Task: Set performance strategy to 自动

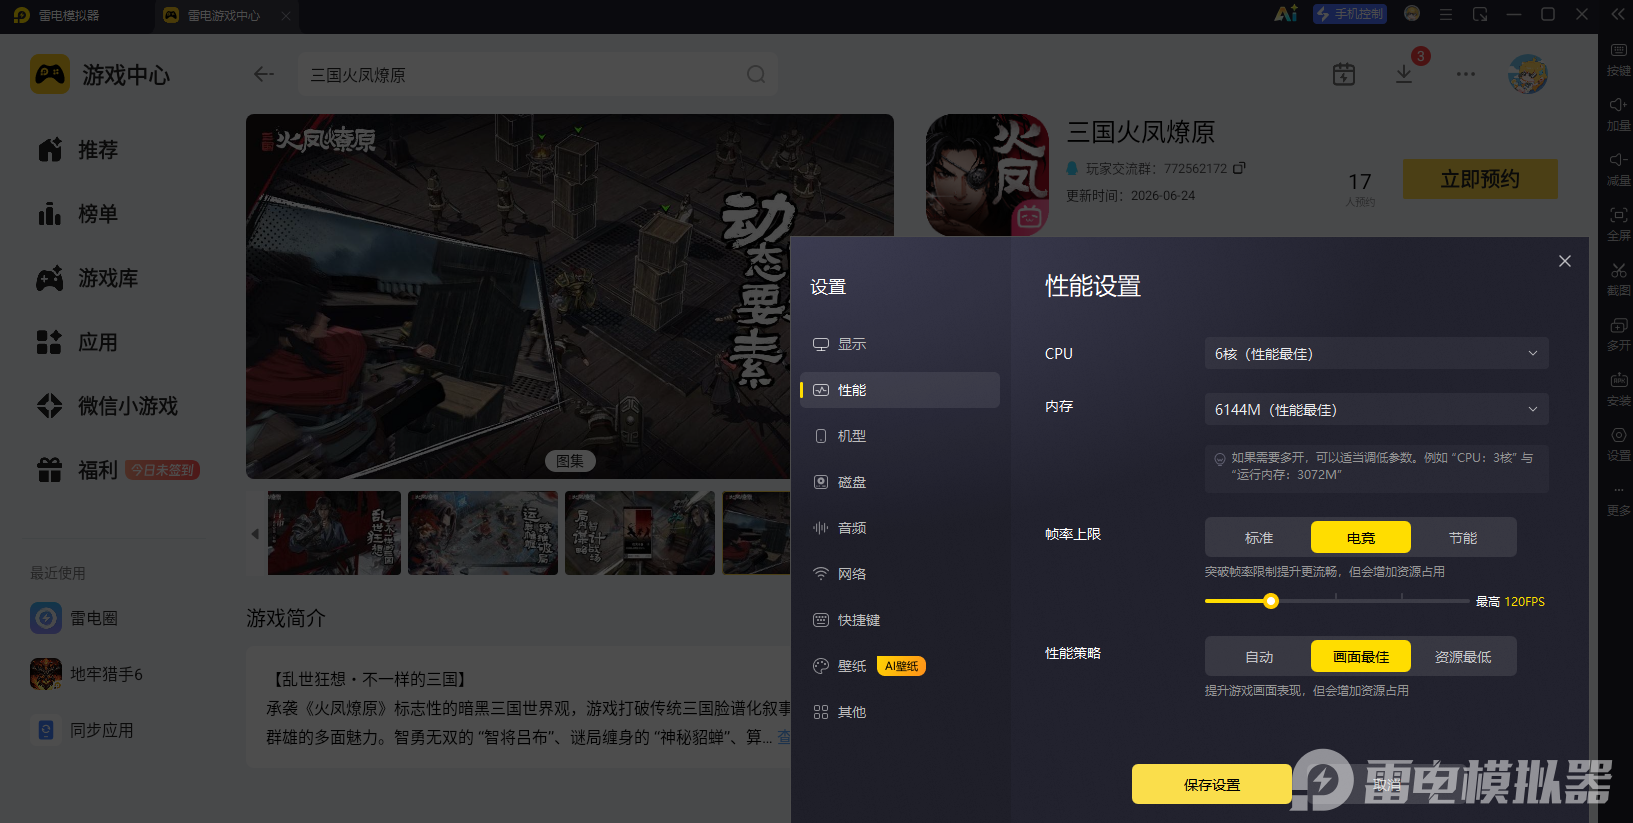Action: (x=1259, y=656)
